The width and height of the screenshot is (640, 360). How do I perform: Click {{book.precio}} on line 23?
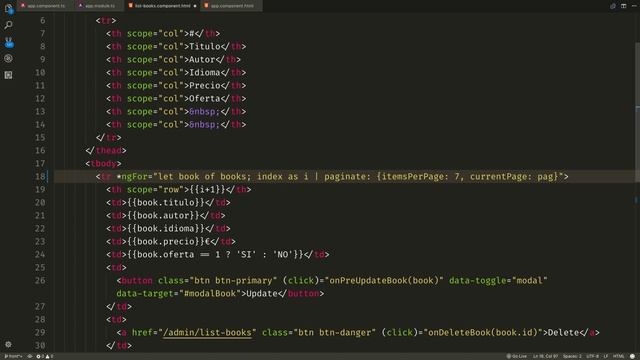click(166, 242)
